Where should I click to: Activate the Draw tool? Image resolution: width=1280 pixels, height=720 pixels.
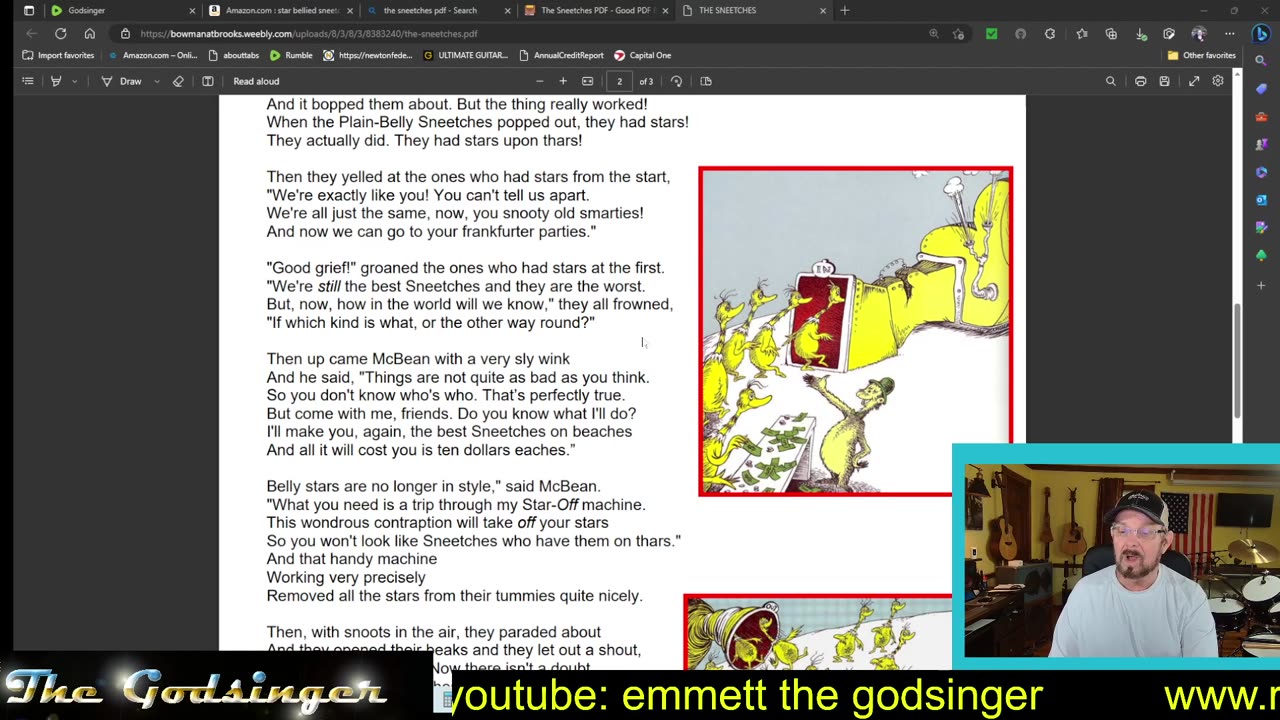(x=121, y=81)
